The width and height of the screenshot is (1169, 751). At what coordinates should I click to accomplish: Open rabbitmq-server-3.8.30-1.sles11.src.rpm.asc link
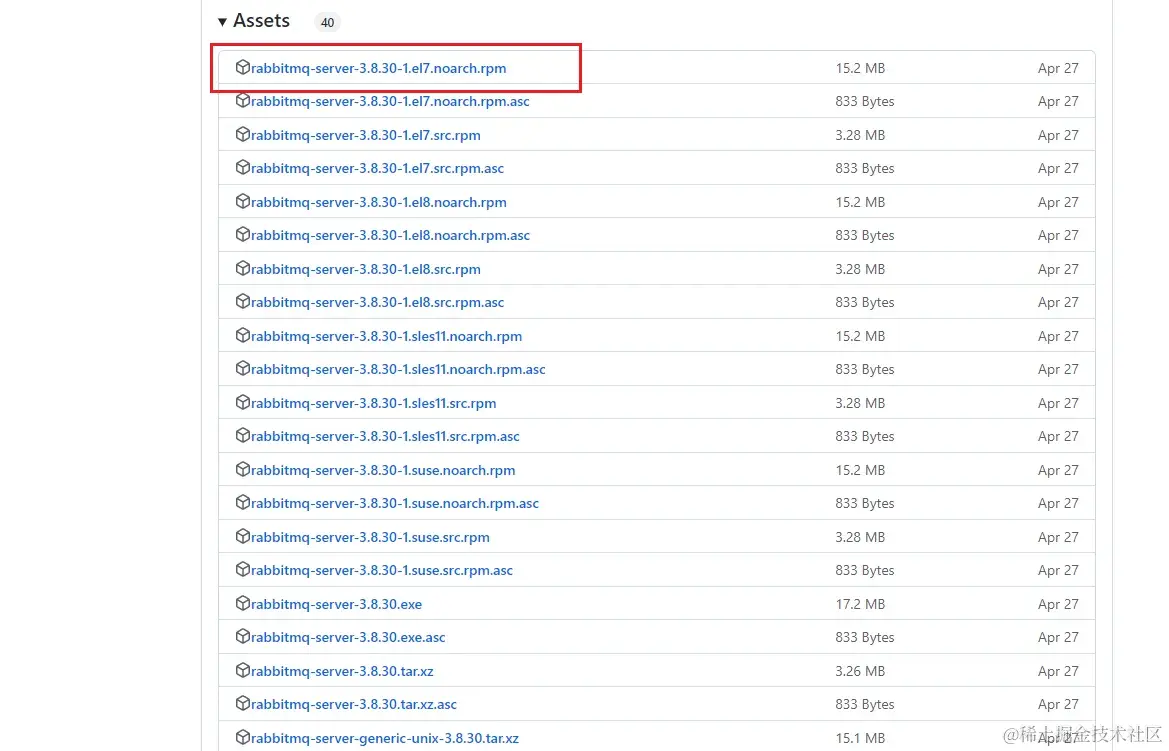coord(385,436)
